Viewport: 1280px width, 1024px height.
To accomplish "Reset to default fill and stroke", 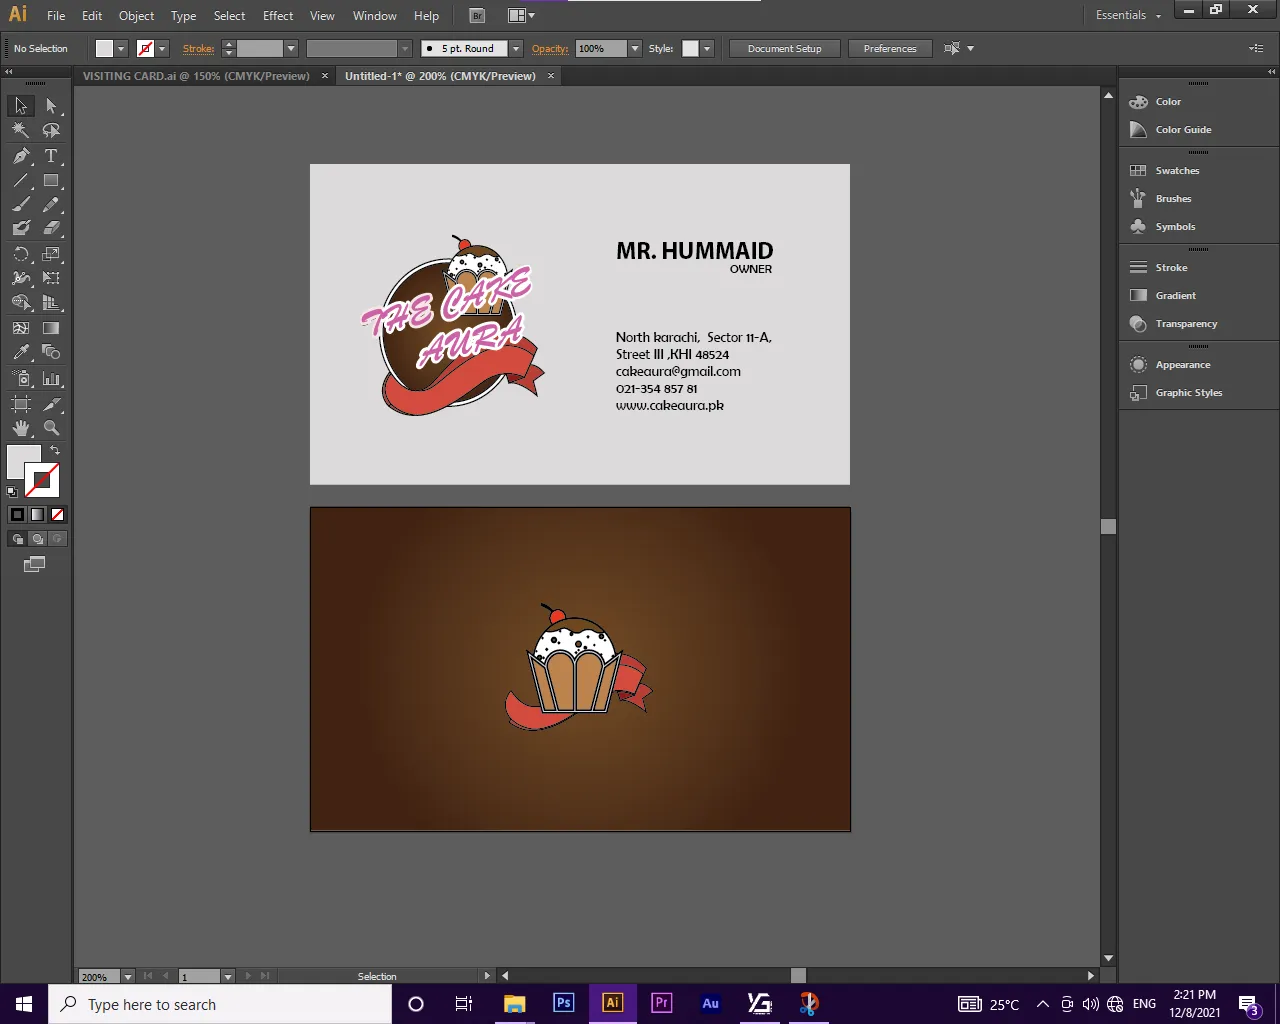I will point(12,491).
